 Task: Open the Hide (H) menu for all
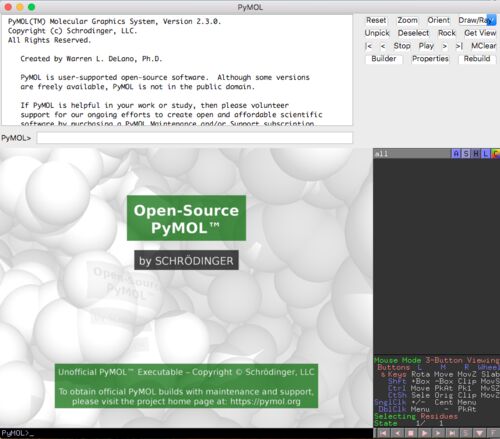click(x=476, y=154)
